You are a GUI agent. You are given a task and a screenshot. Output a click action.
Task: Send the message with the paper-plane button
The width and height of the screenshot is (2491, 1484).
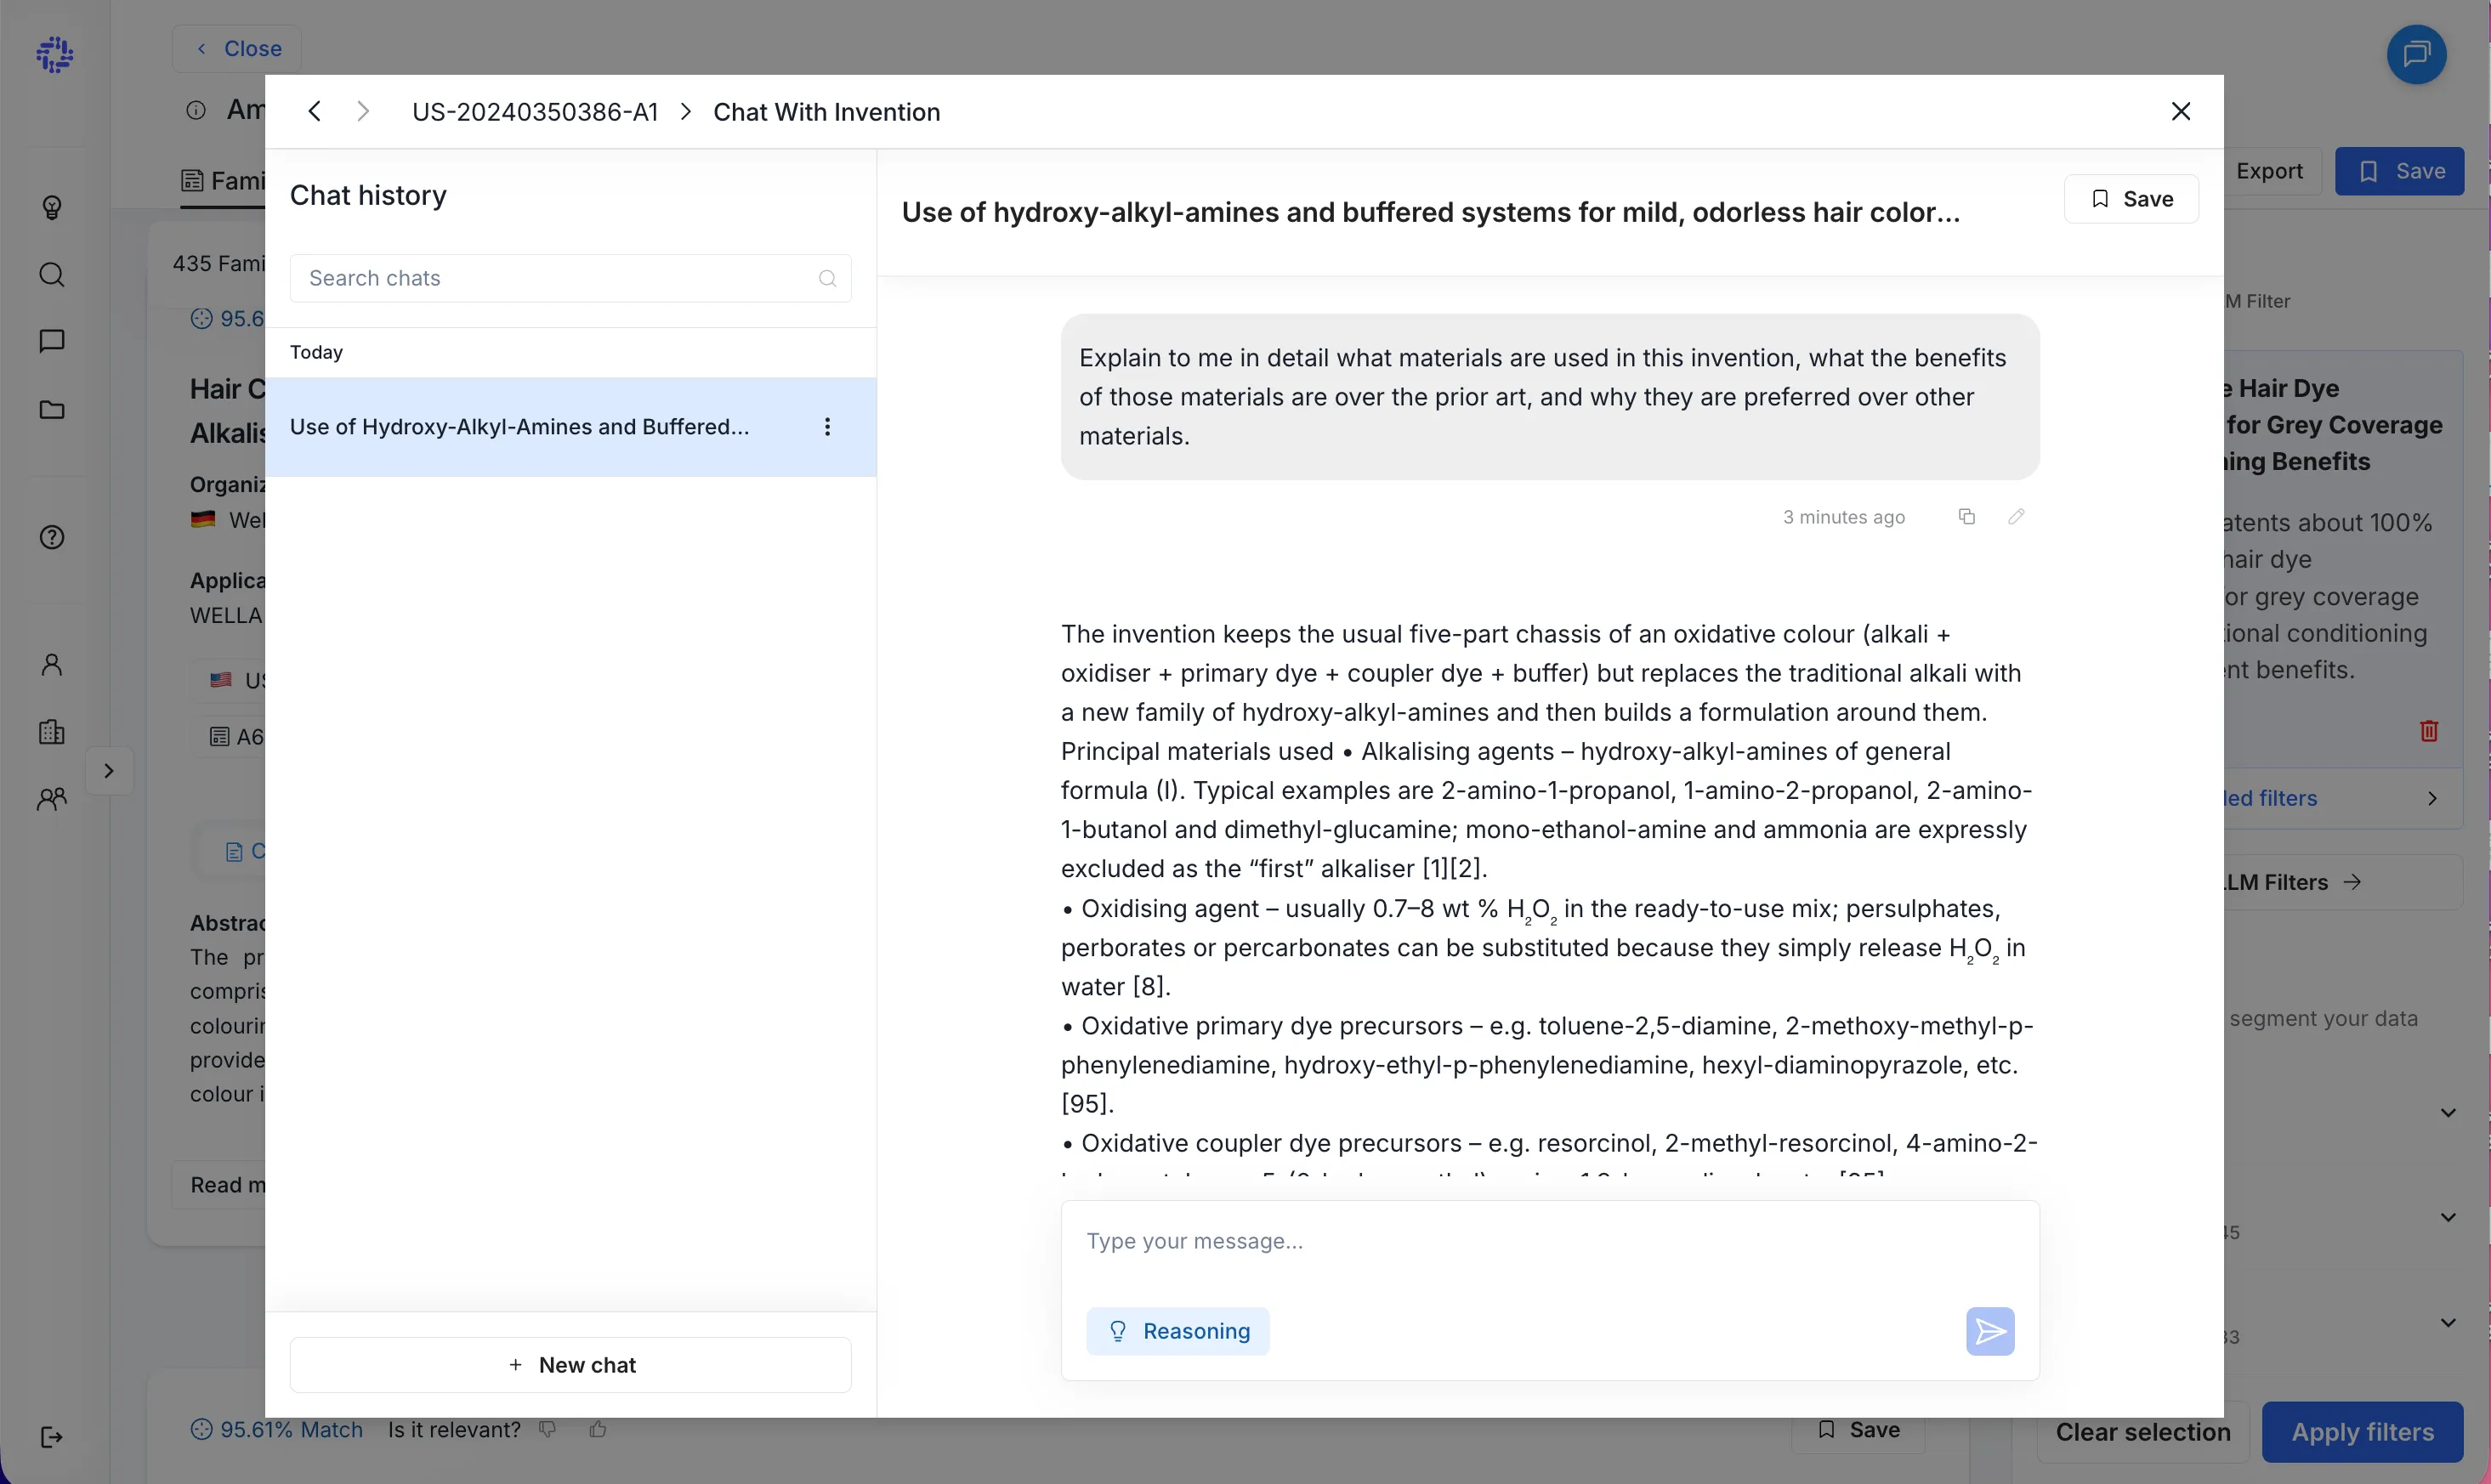point(1990,1331)
